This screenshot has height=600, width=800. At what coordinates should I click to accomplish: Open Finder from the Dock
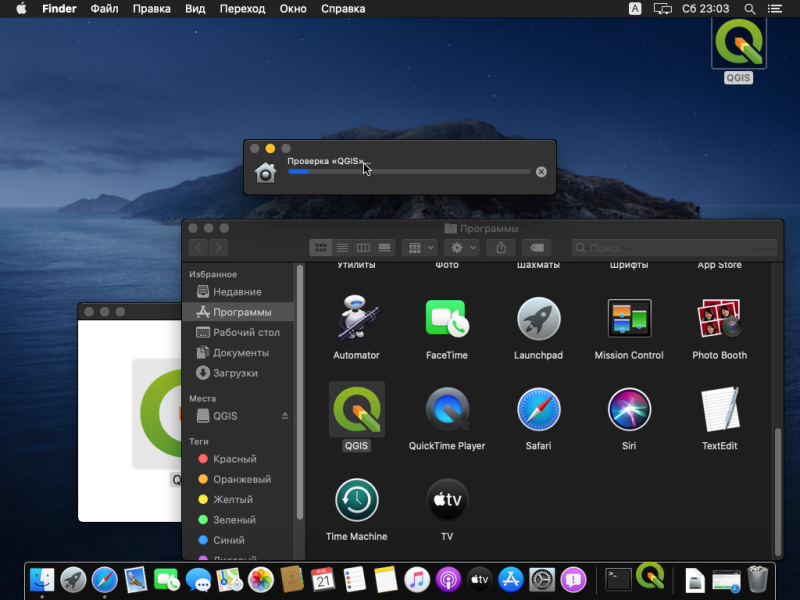(42, 580)
